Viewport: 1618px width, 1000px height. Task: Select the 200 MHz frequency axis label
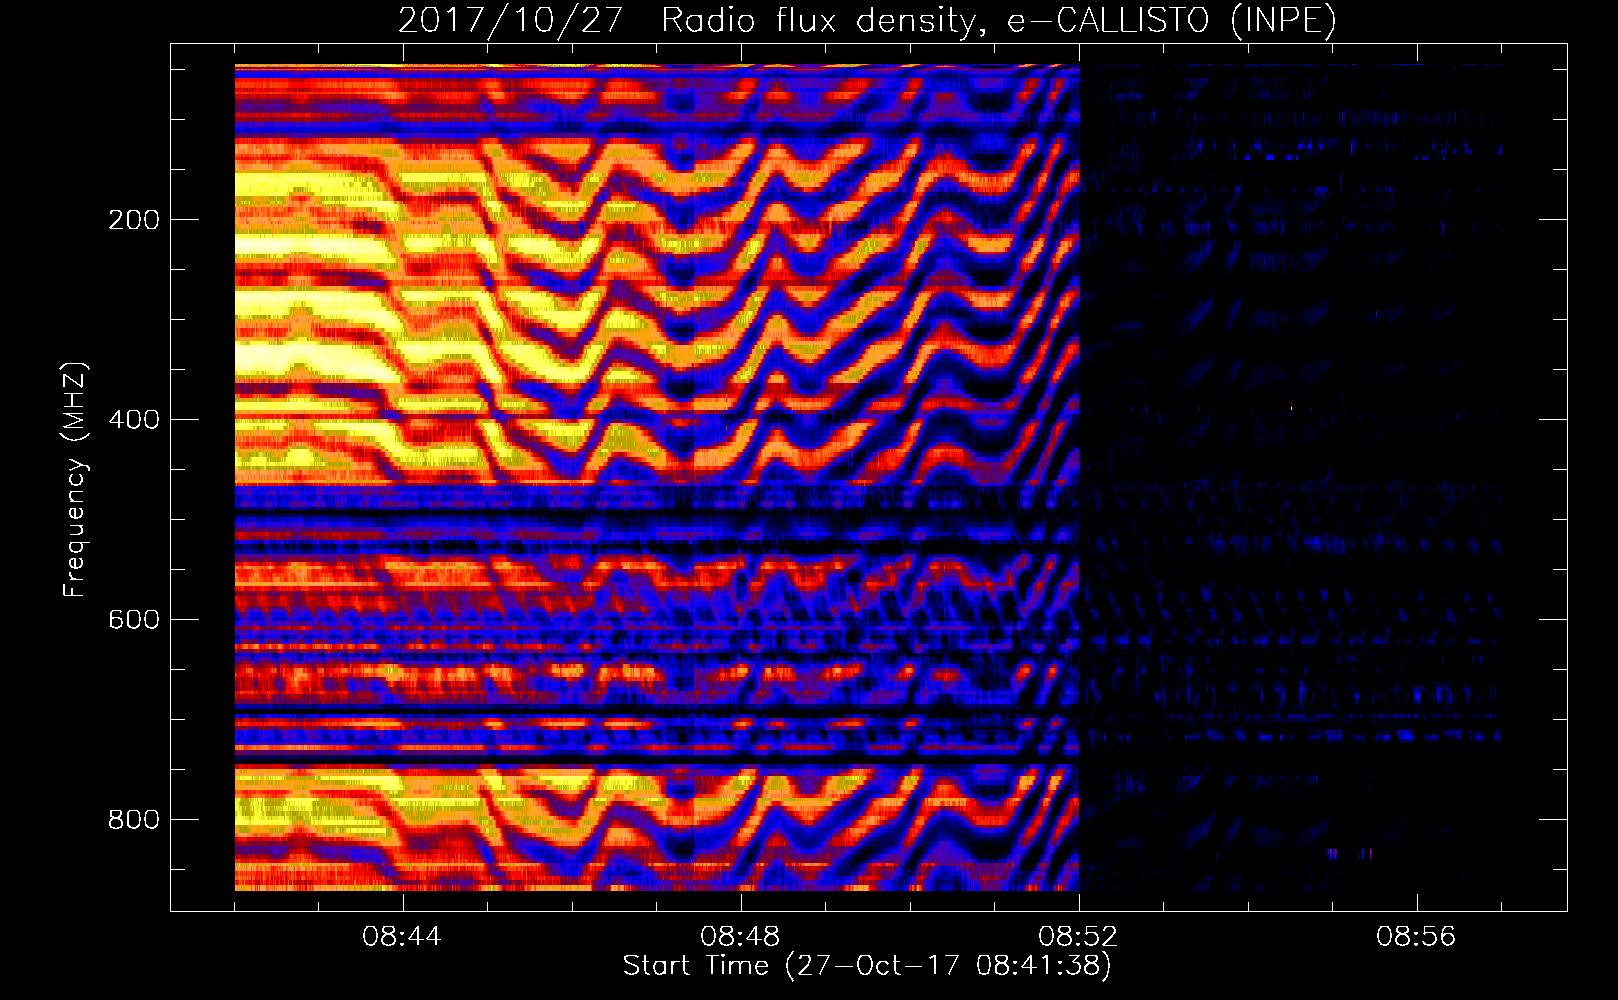tap(134, 220)
